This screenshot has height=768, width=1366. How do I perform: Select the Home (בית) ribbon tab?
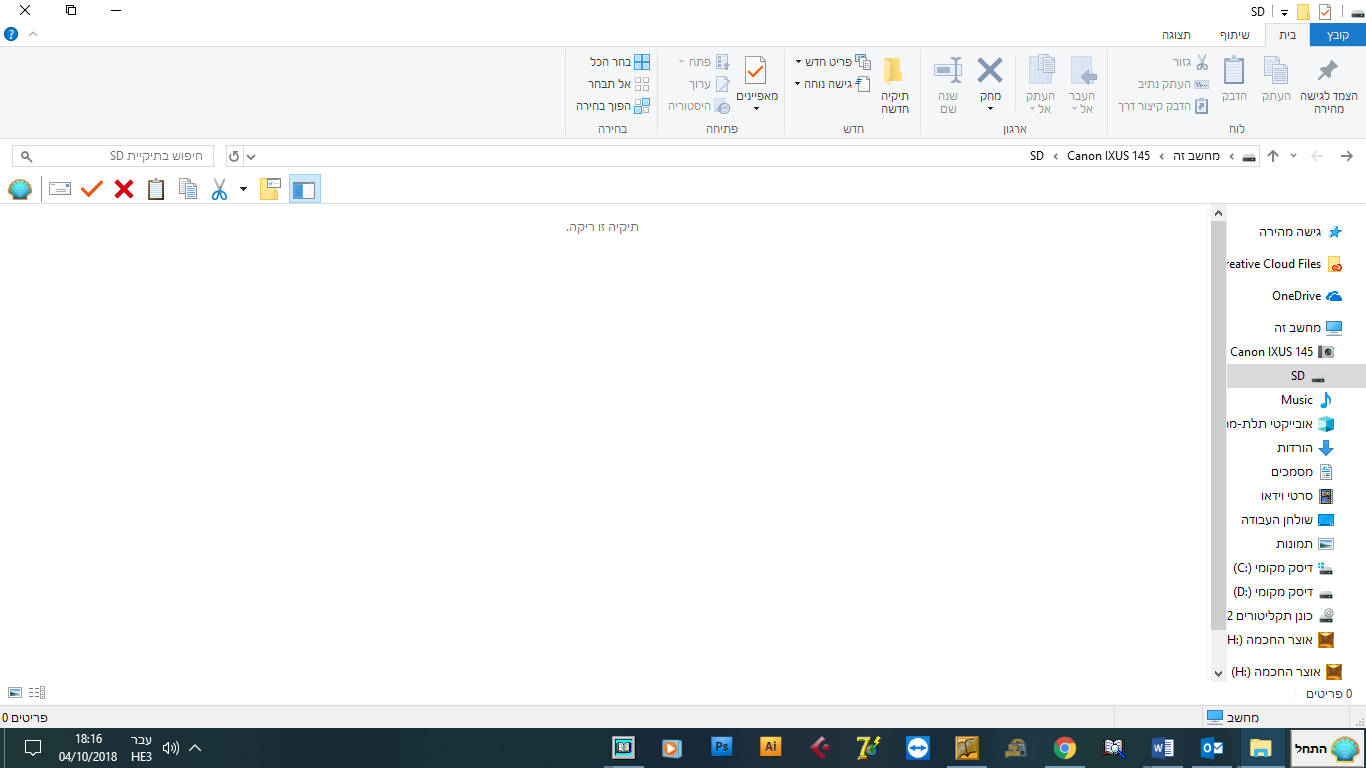tap(1287, 35)
